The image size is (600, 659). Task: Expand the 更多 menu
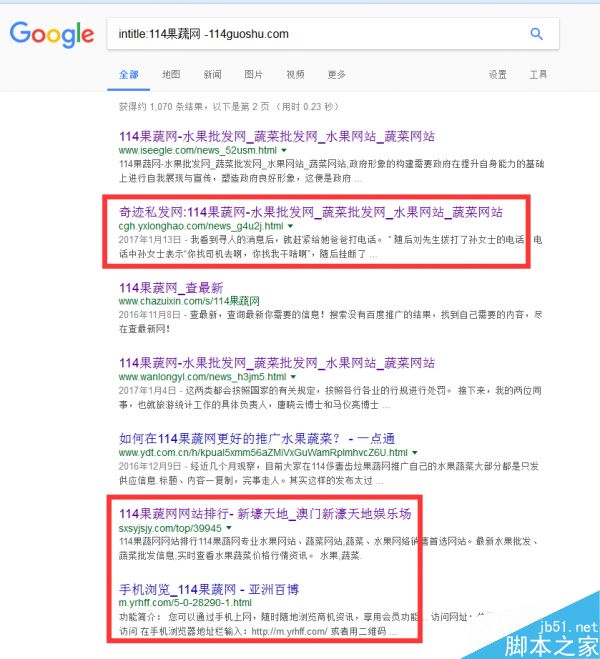[336, 75]
